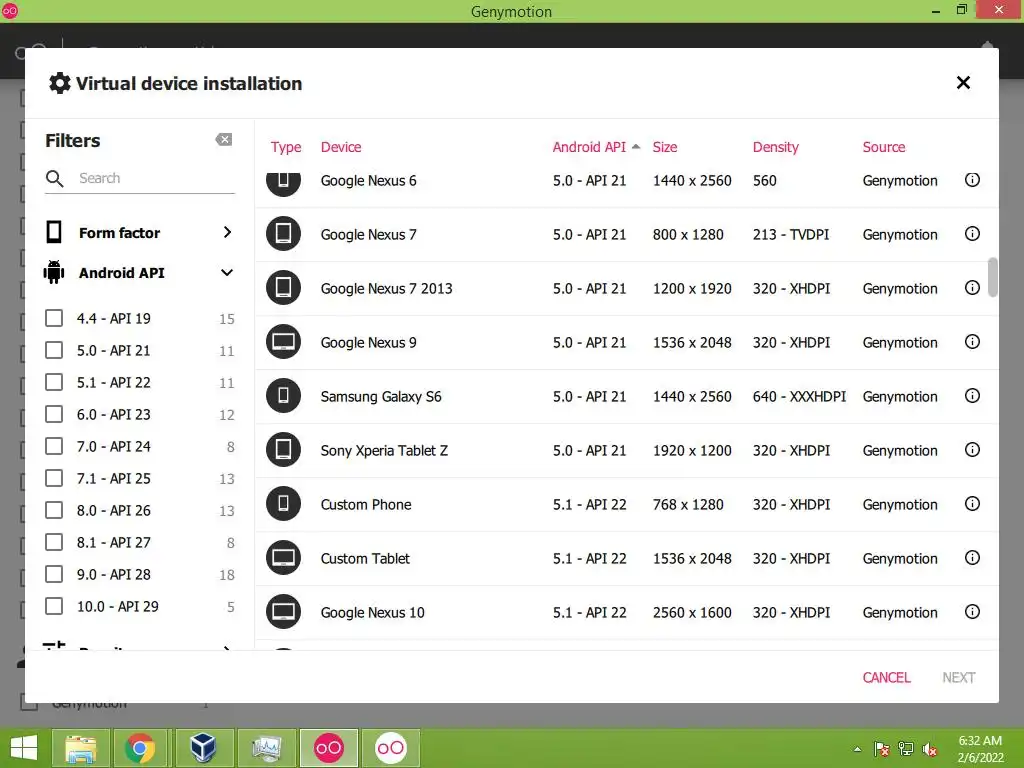This screenshot has width=1024, height=768.
Task: Click the 640 - XXXHDPI density cell
Action: [x=799, y=396]
